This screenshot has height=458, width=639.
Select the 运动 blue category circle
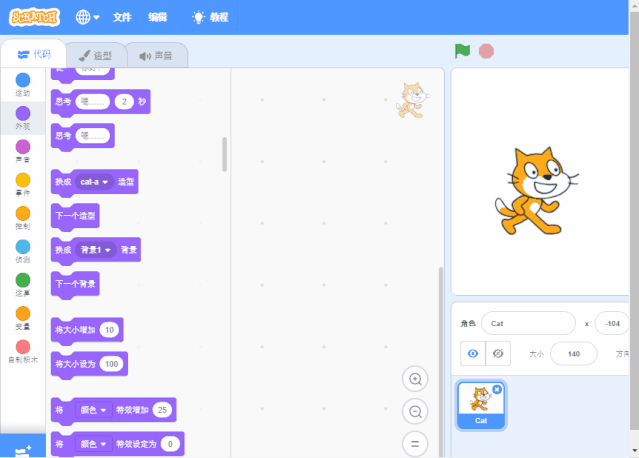(23, 80)
